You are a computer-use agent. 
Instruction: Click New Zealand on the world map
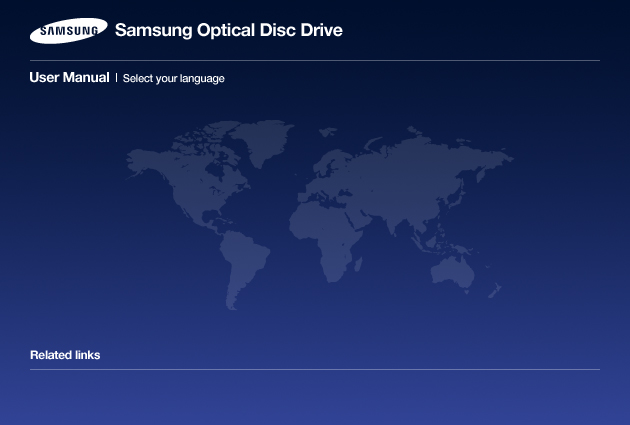497,292
